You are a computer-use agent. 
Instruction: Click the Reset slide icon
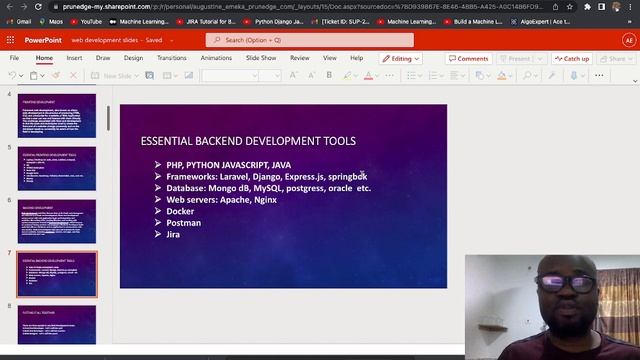point(150,76)
